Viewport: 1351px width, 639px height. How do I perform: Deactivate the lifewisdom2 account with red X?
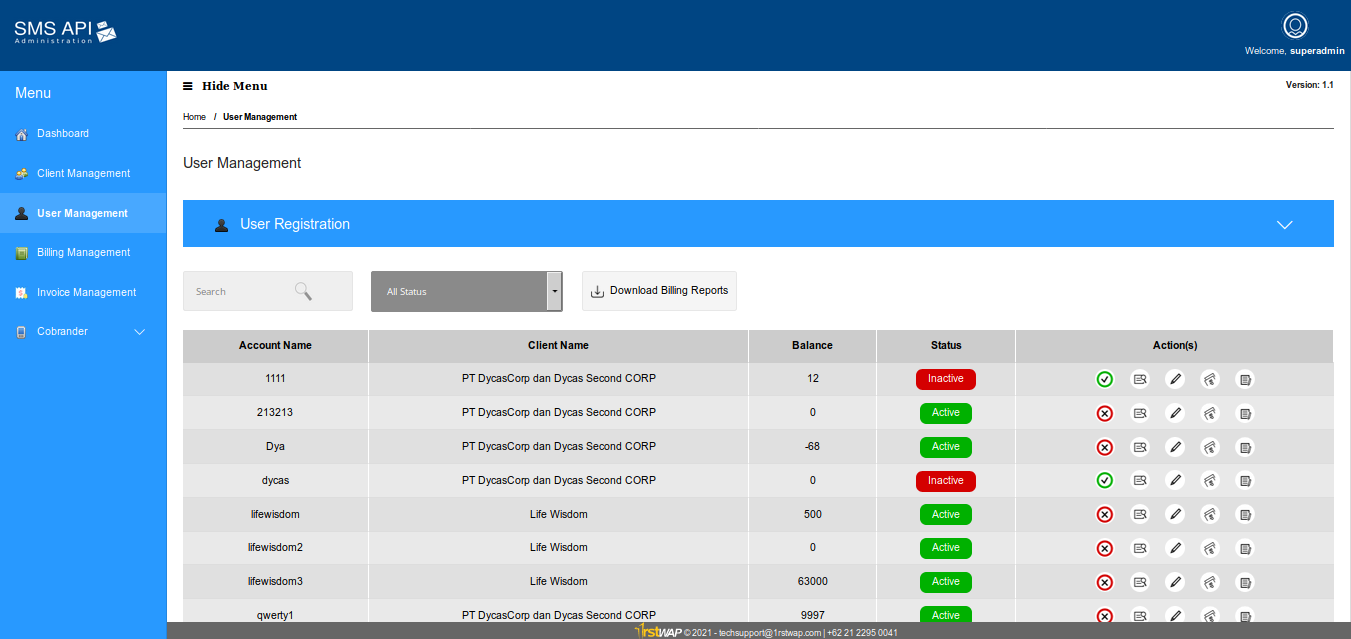1104,548
